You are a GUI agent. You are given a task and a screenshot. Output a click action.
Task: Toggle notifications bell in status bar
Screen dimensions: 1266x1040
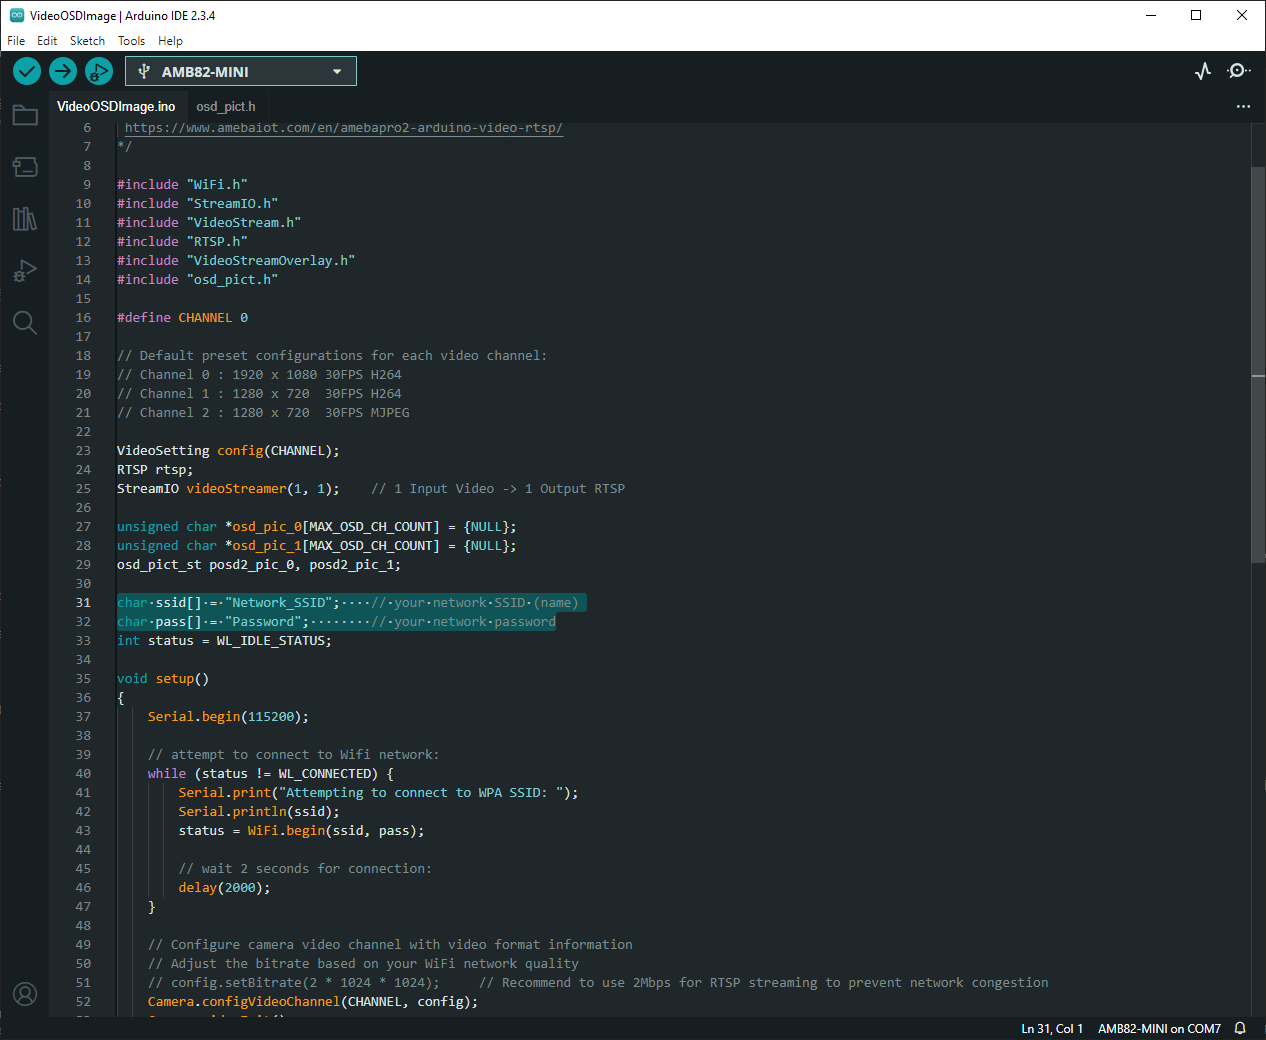tap(1240, 1028)
